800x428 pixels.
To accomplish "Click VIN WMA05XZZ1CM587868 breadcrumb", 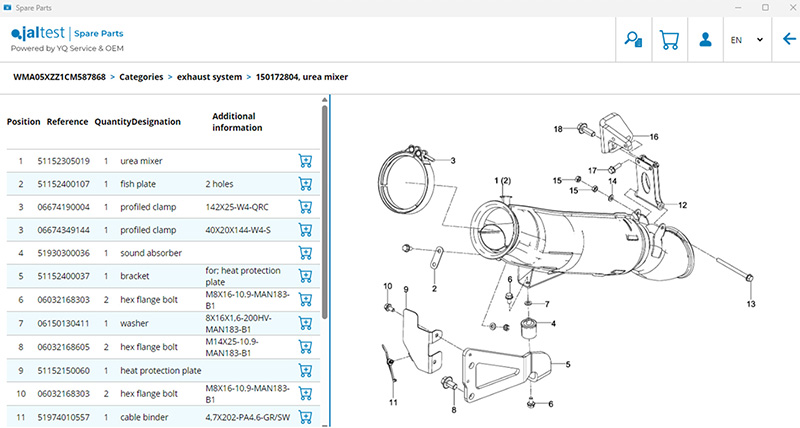I will point(59,76).
